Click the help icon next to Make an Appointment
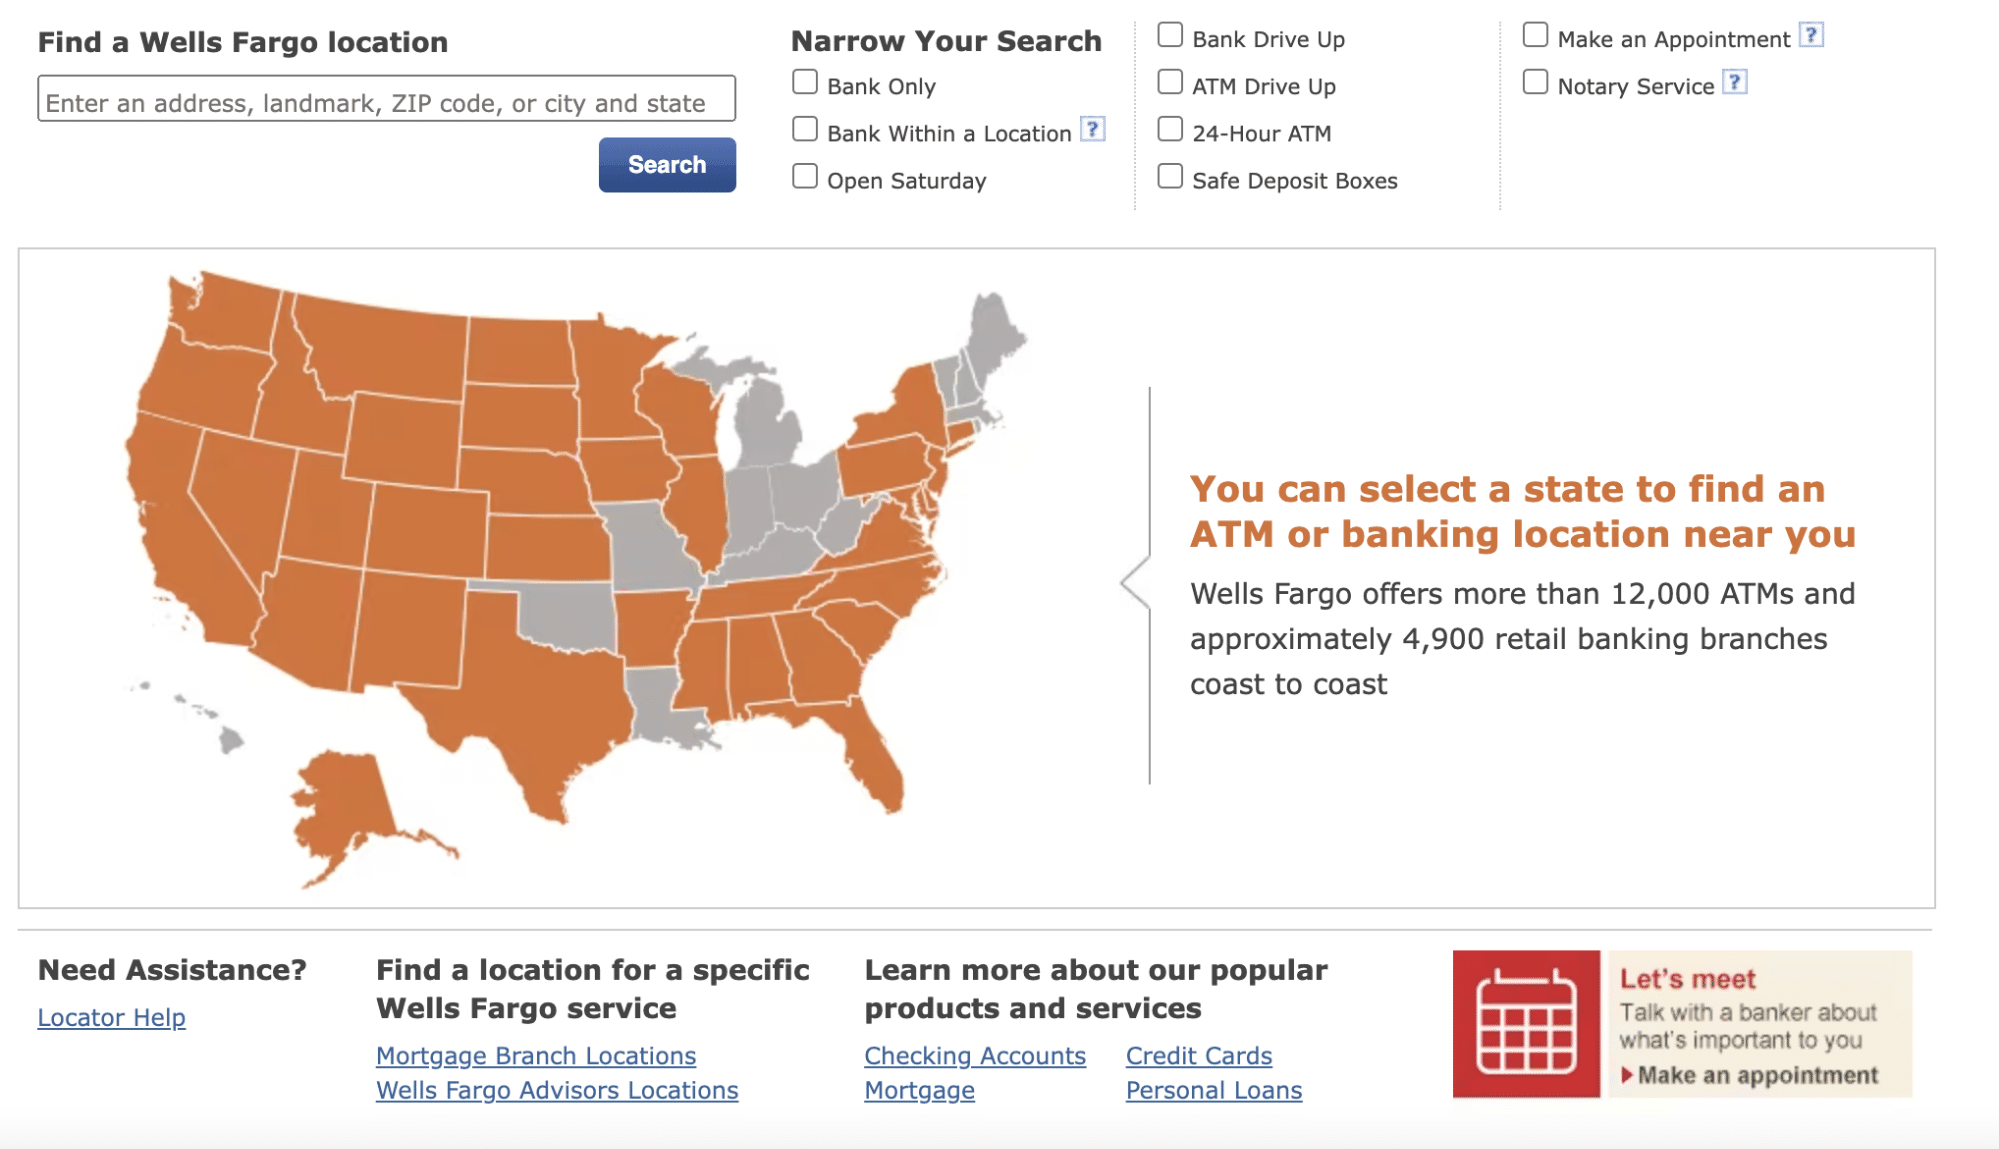 tap(1812, 35)
